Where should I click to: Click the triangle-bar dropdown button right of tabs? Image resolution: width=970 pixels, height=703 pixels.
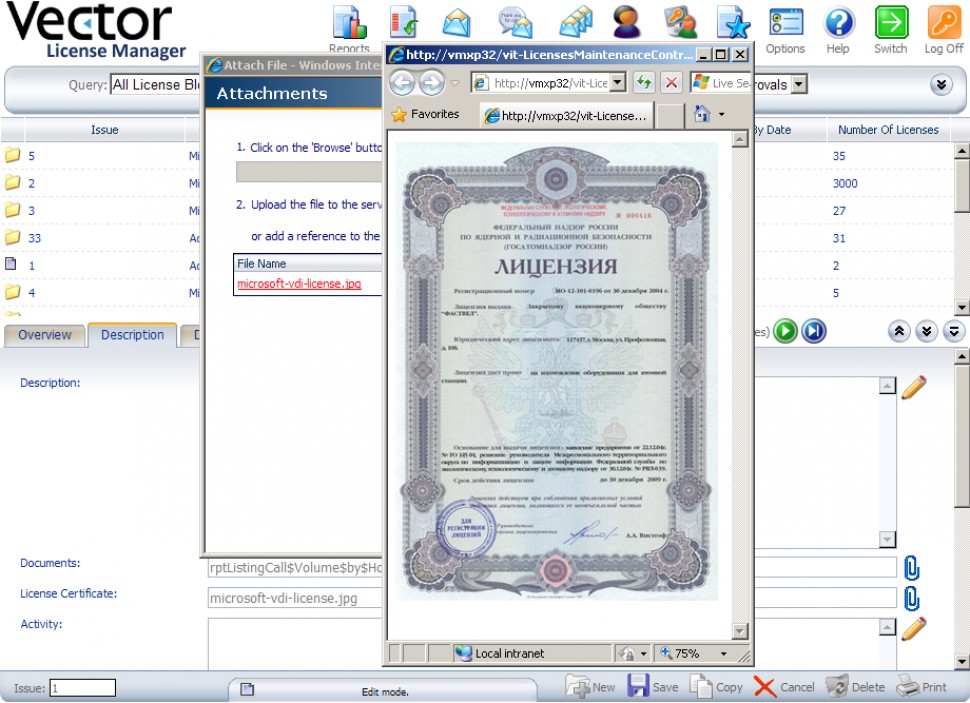(x=954, y=332)
